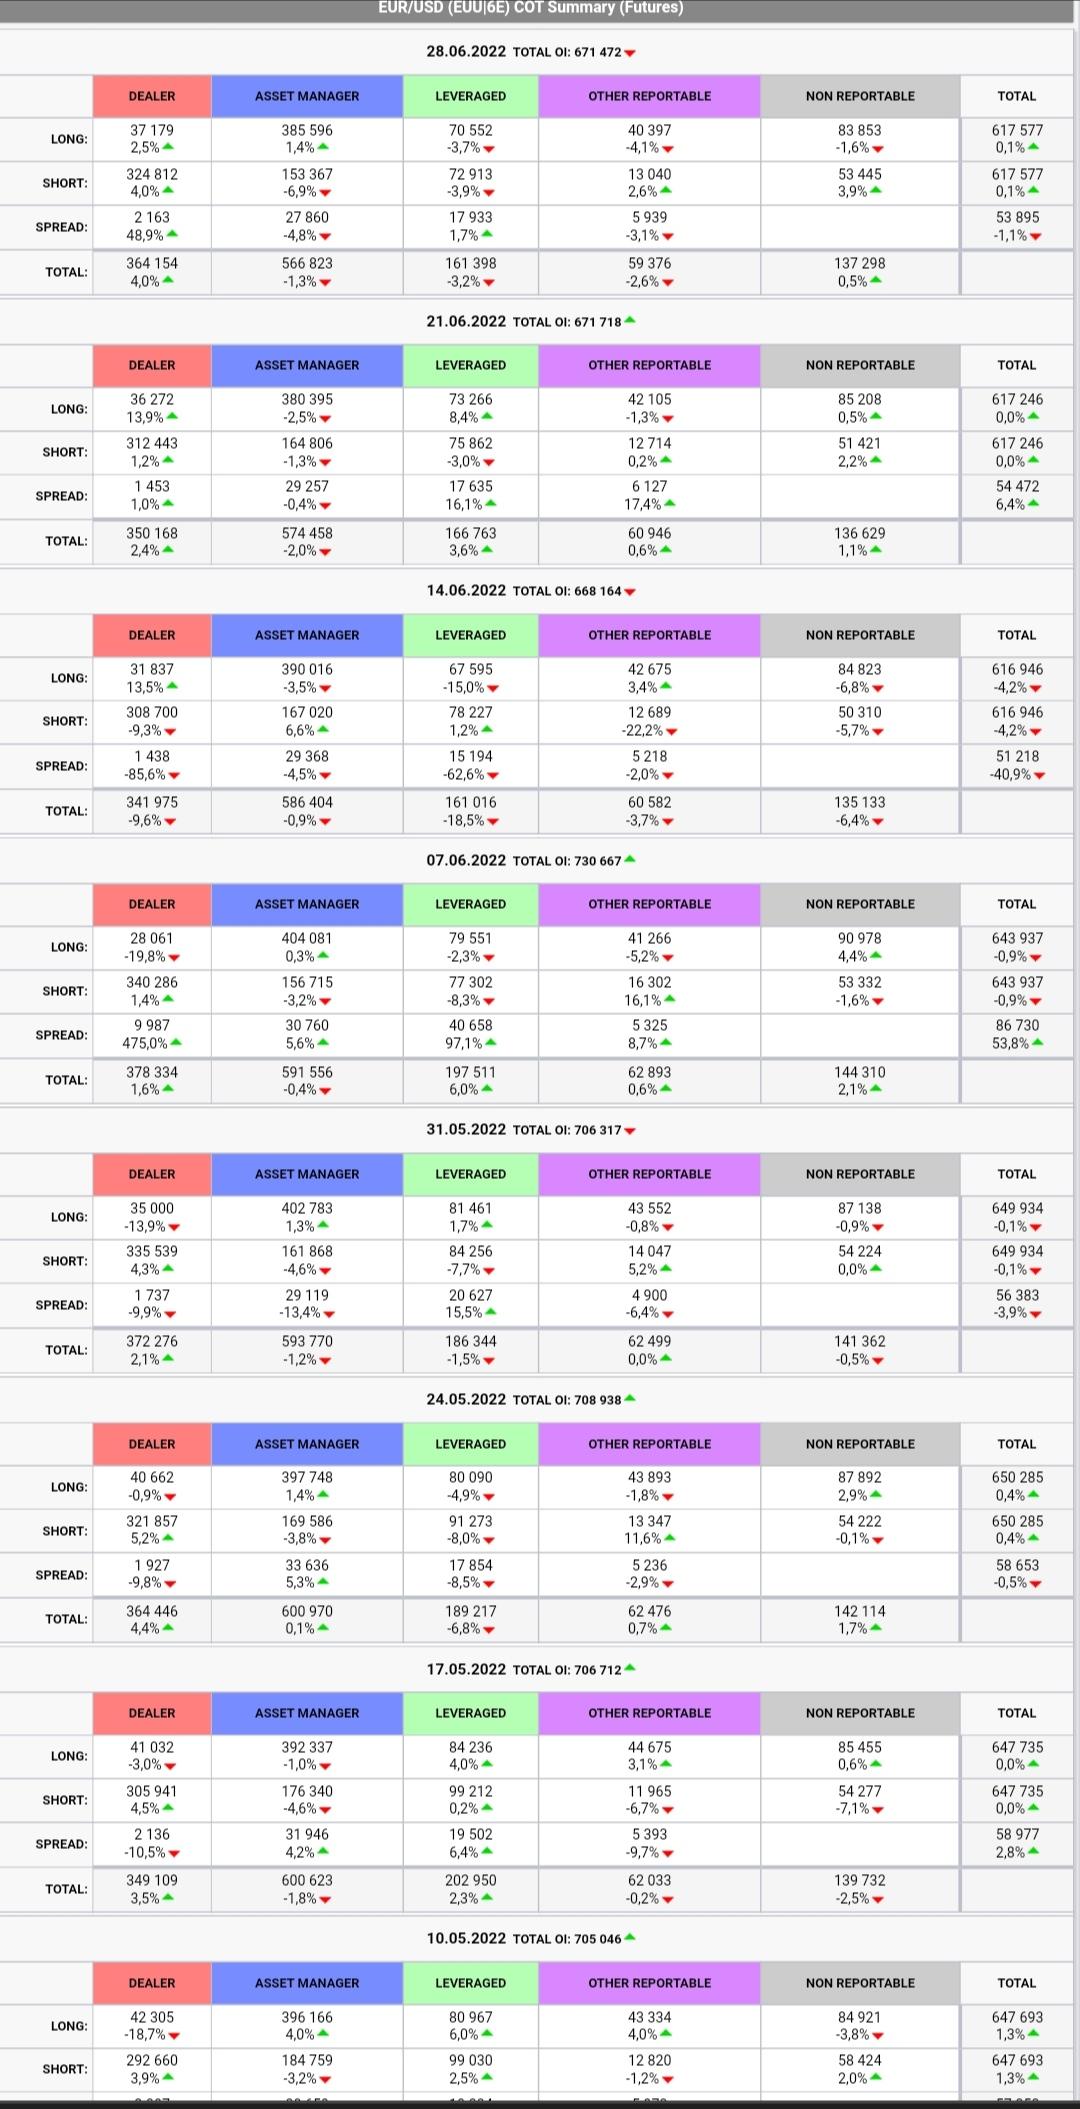Click the green up arrow next to 97,1%
The width and height of the screenshot is (1080, 2109).
point(490,1043)
